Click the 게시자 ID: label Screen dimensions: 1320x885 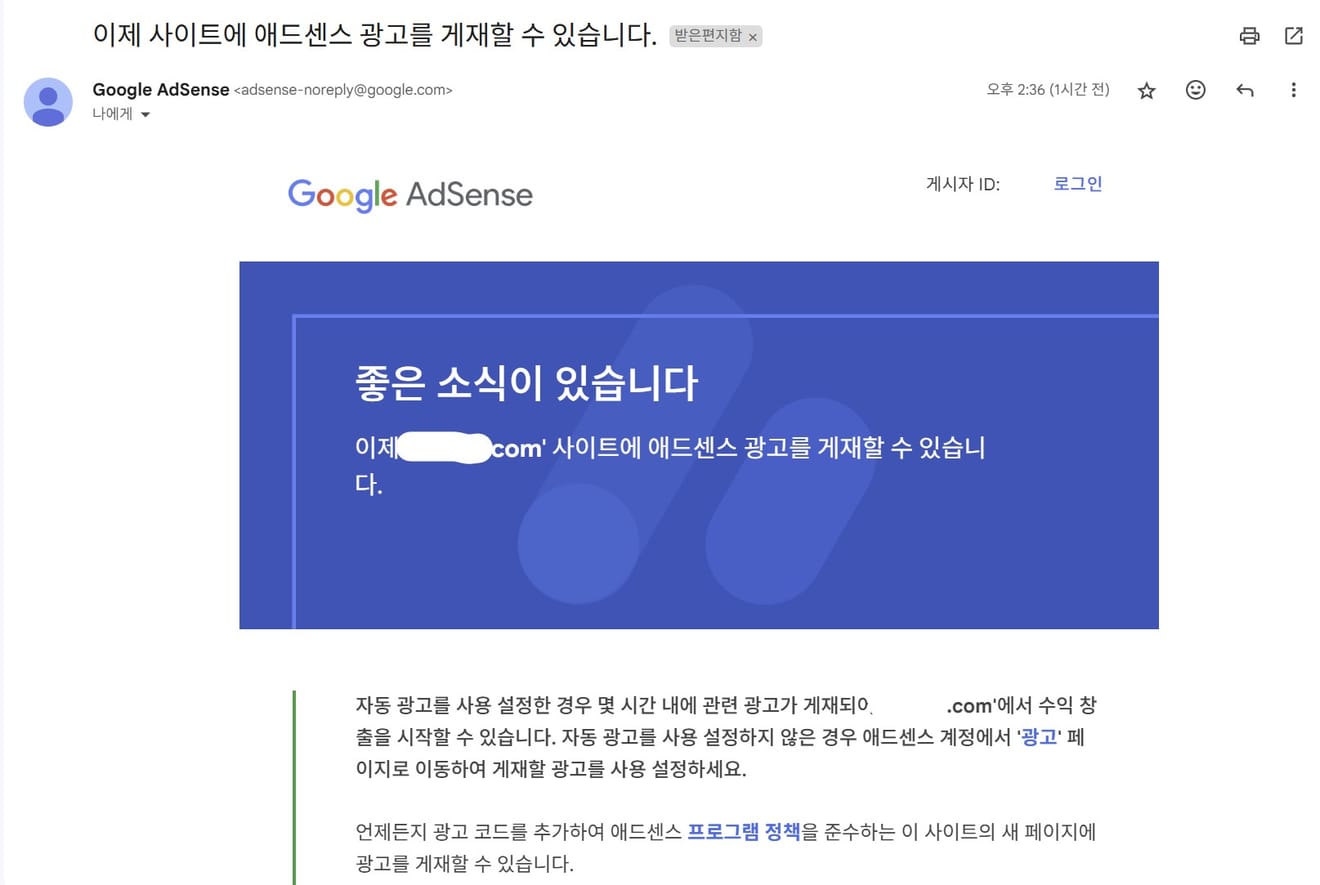click(x=963, y=184)
